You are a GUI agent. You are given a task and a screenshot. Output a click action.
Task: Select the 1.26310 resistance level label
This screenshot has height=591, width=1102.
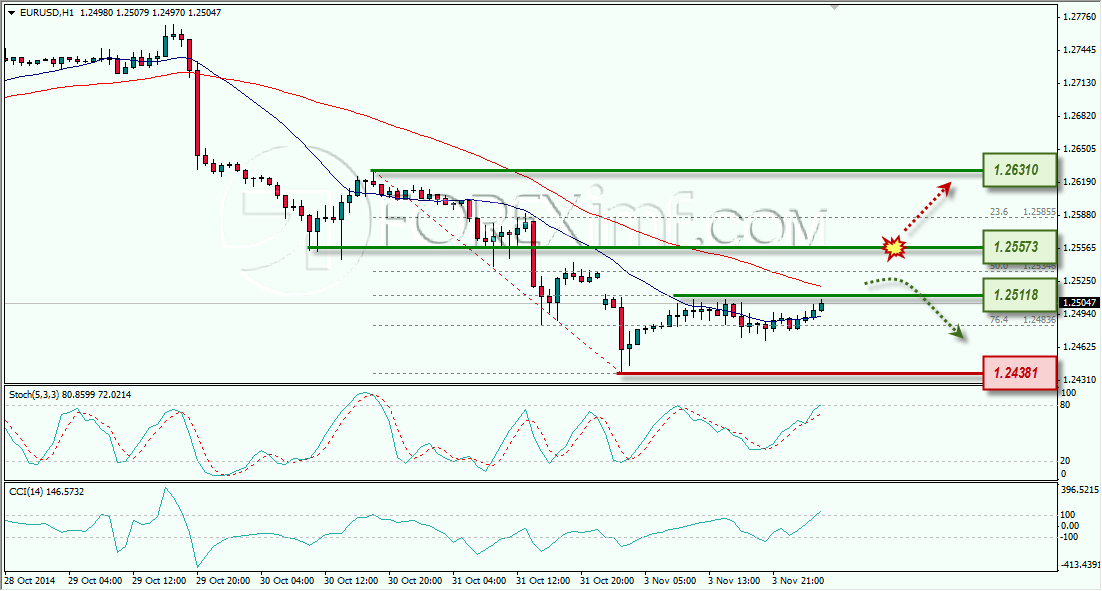pyautogui.click(x=1019, y=169)
